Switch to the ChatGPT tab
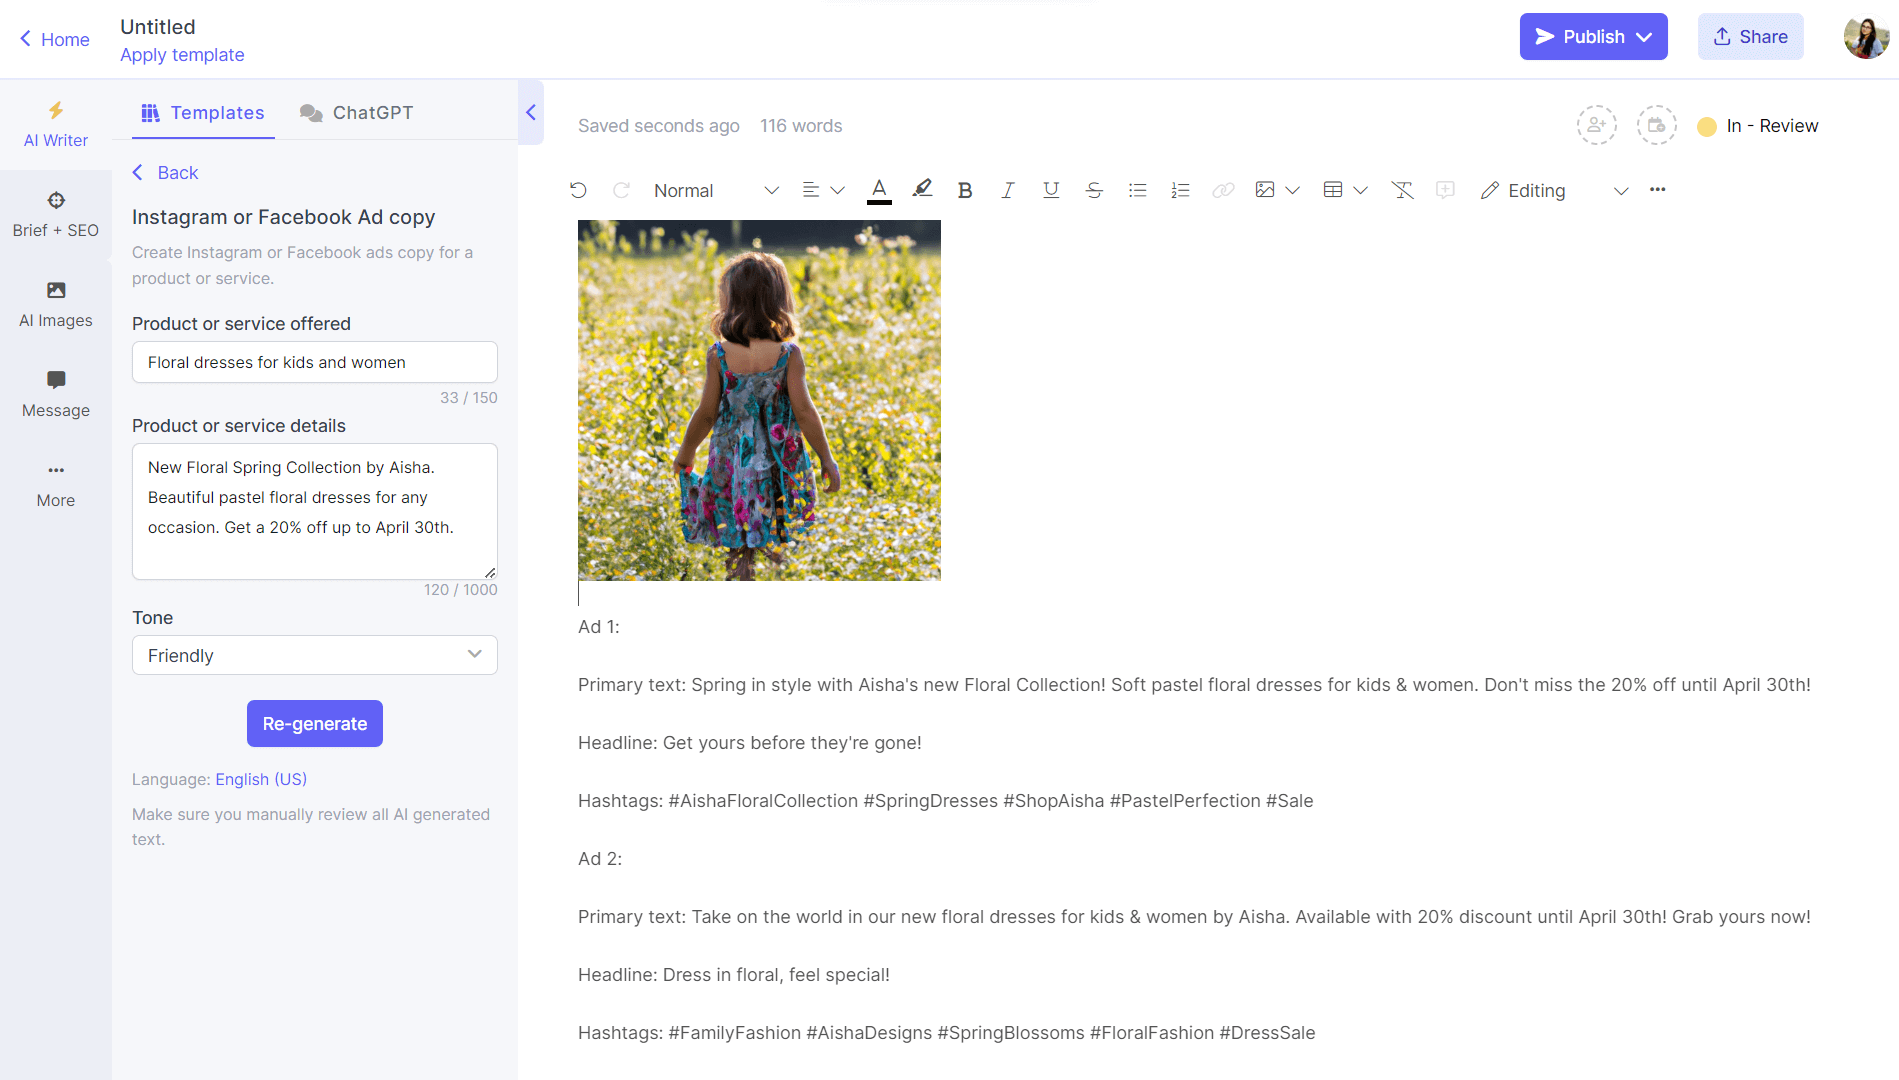 (357, 113)
